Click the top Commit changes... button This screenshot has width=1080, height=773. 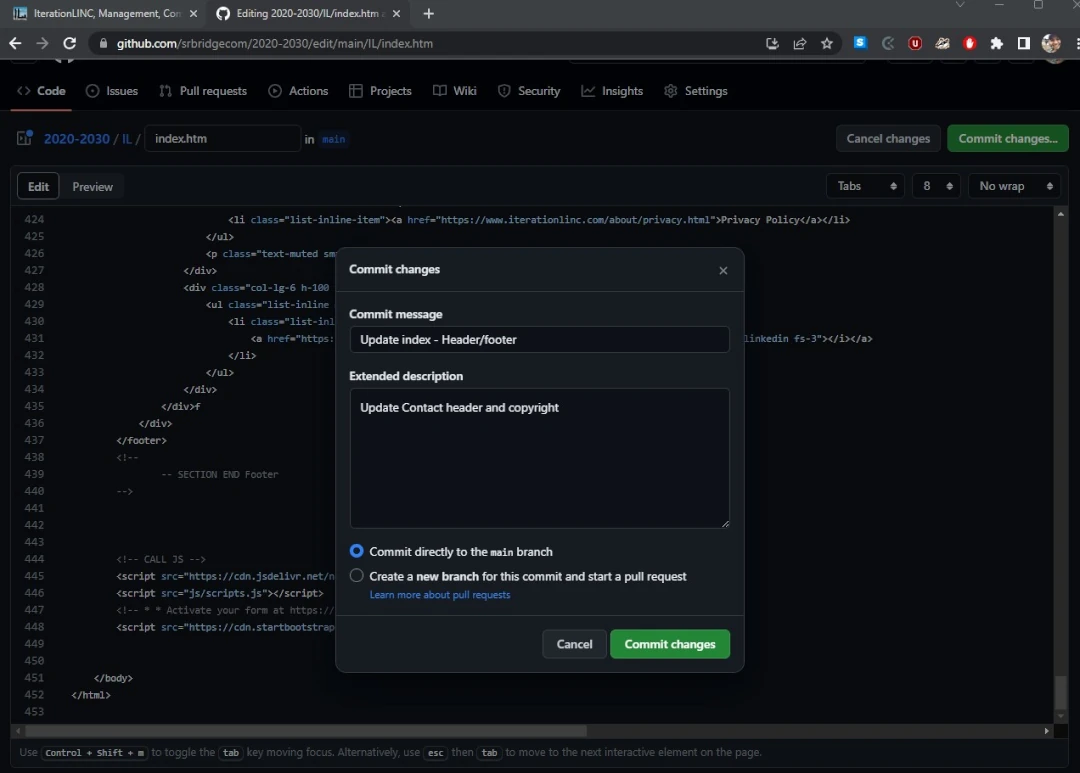pos(1008,138)
